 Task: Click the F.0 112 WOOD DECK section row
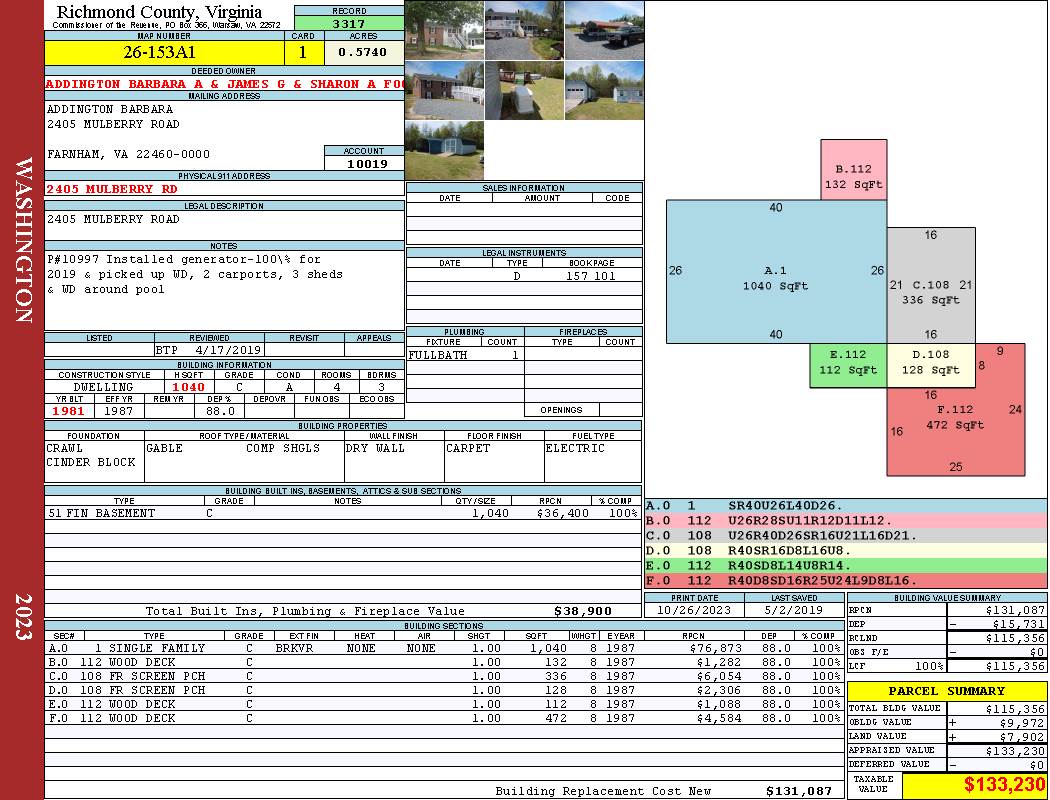pos(443,718)
